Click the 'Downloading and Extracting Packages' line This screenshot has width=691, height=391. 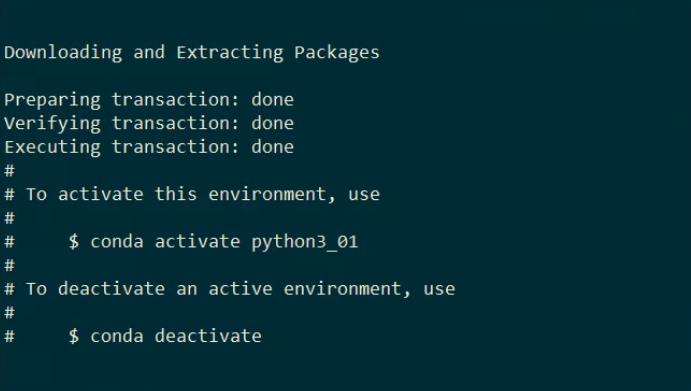point(192,52)
